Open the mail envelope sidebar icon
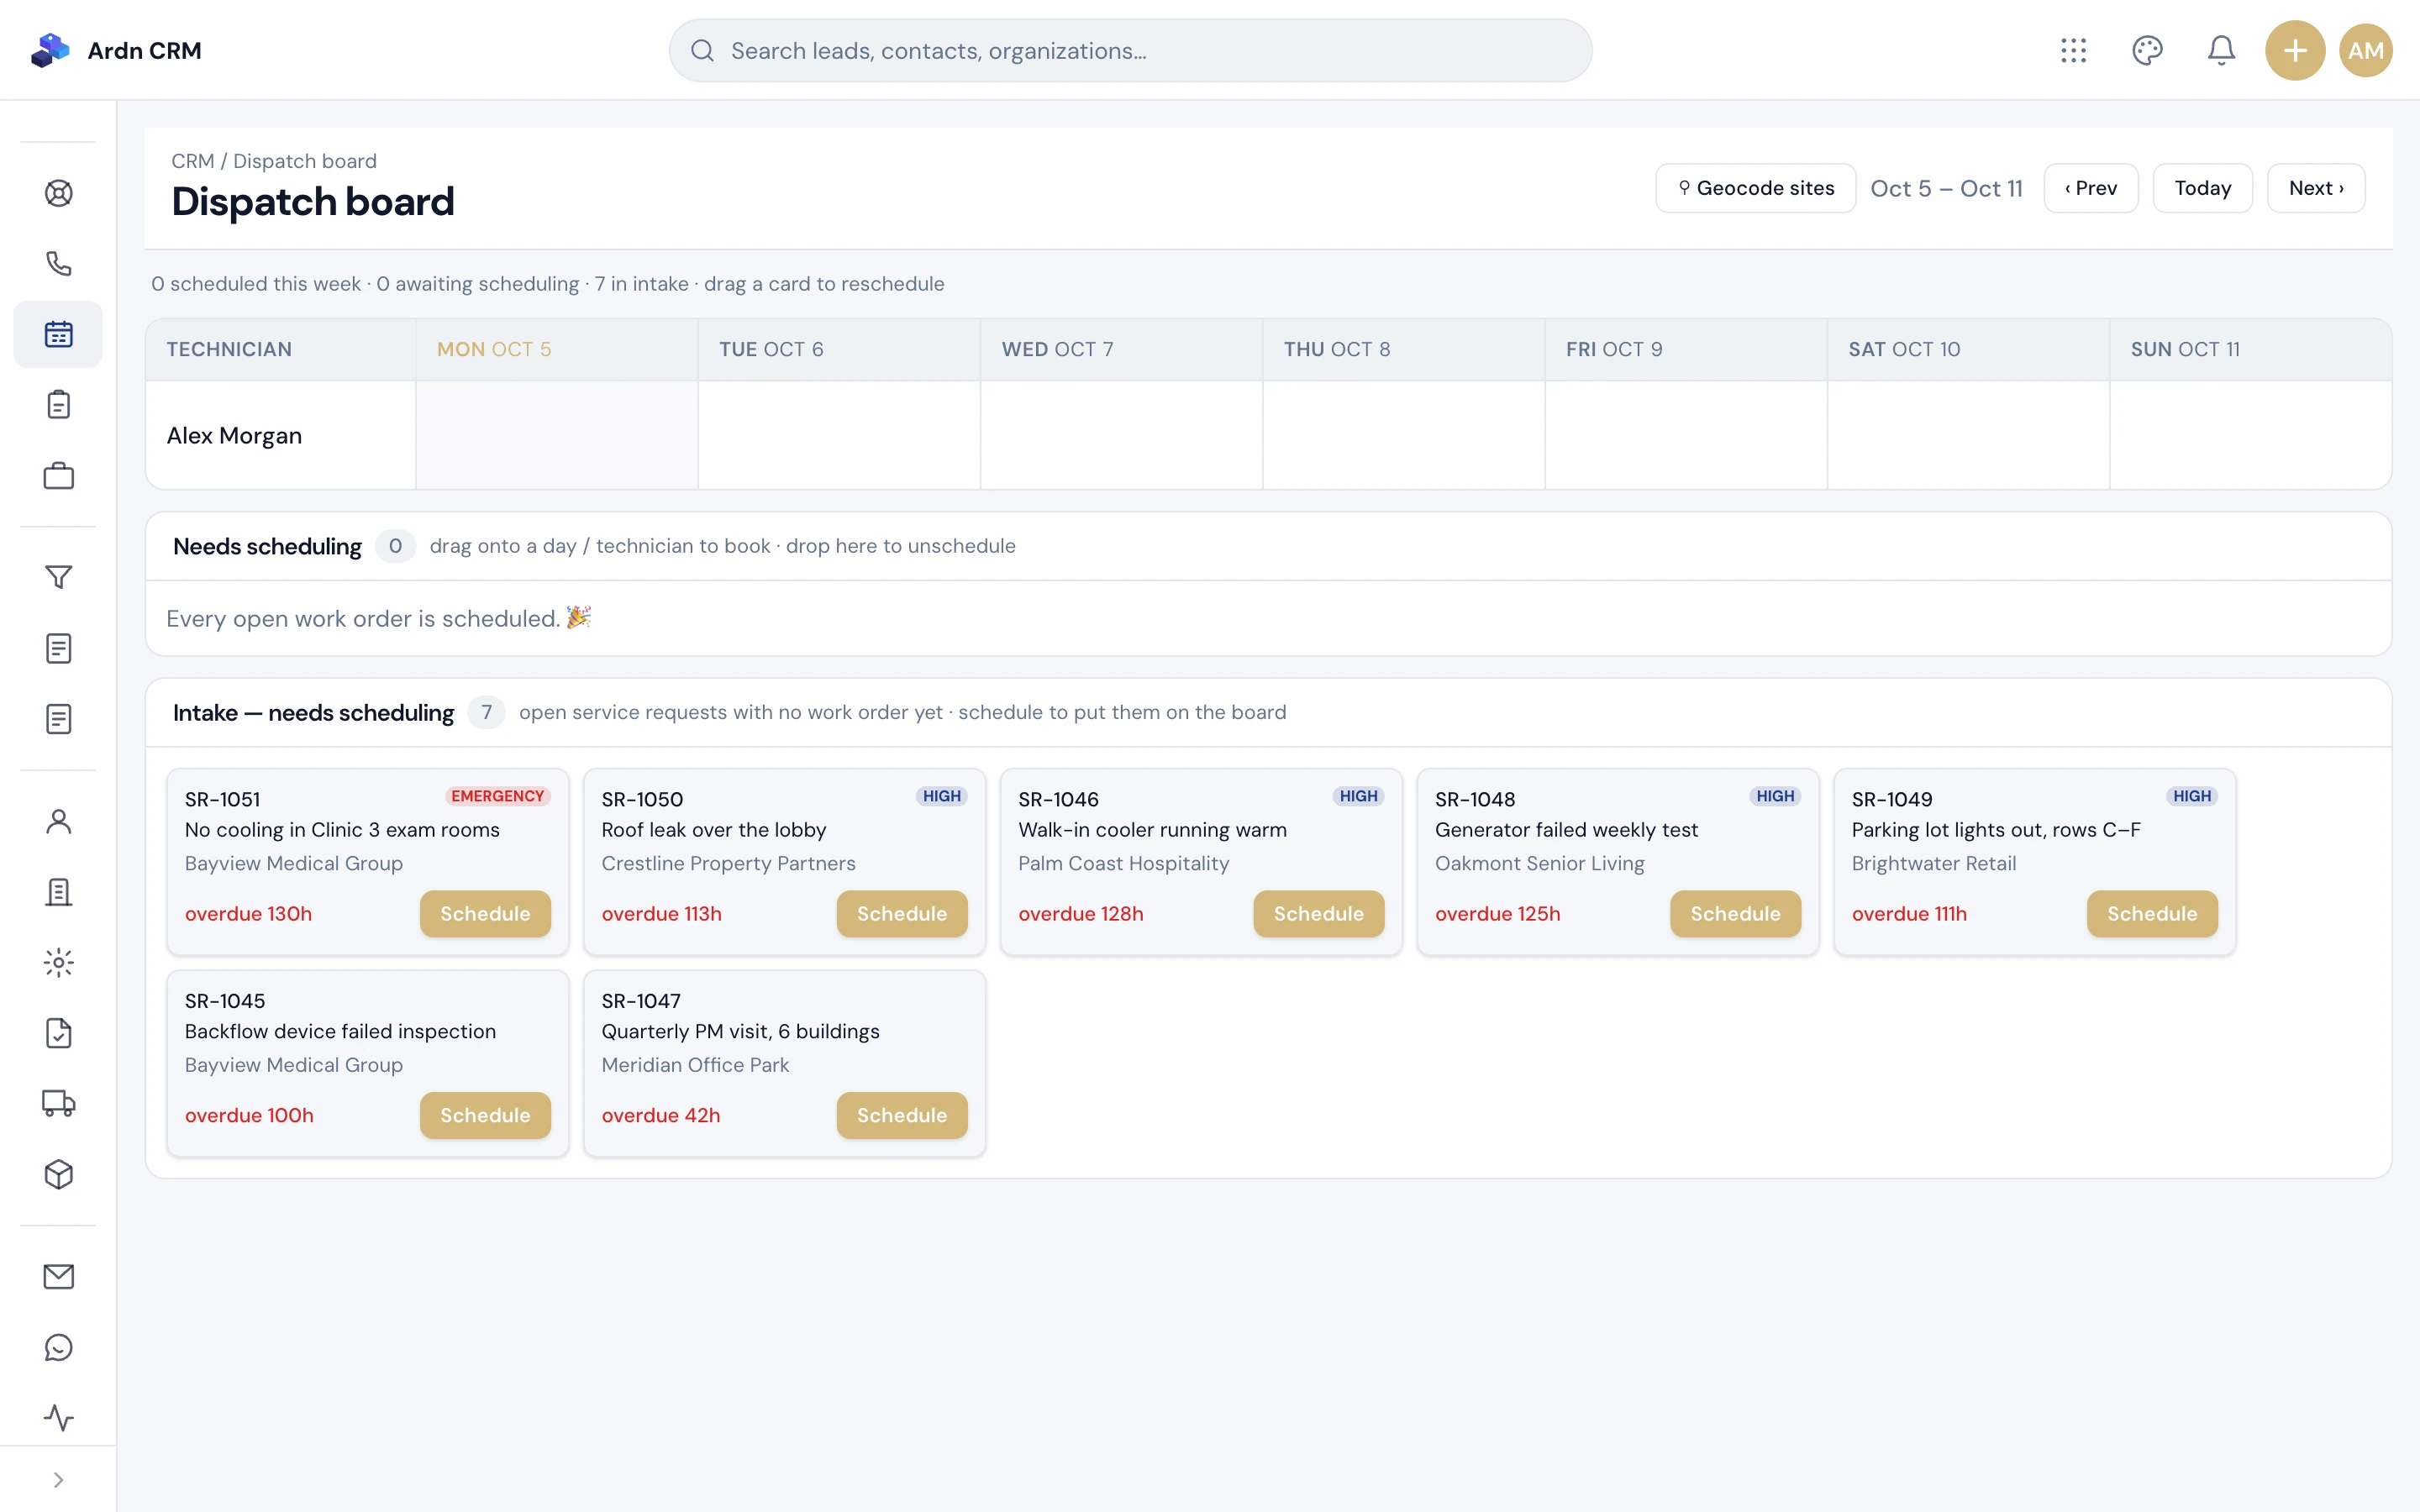2420x1512 pixels. coord(58,1276)
